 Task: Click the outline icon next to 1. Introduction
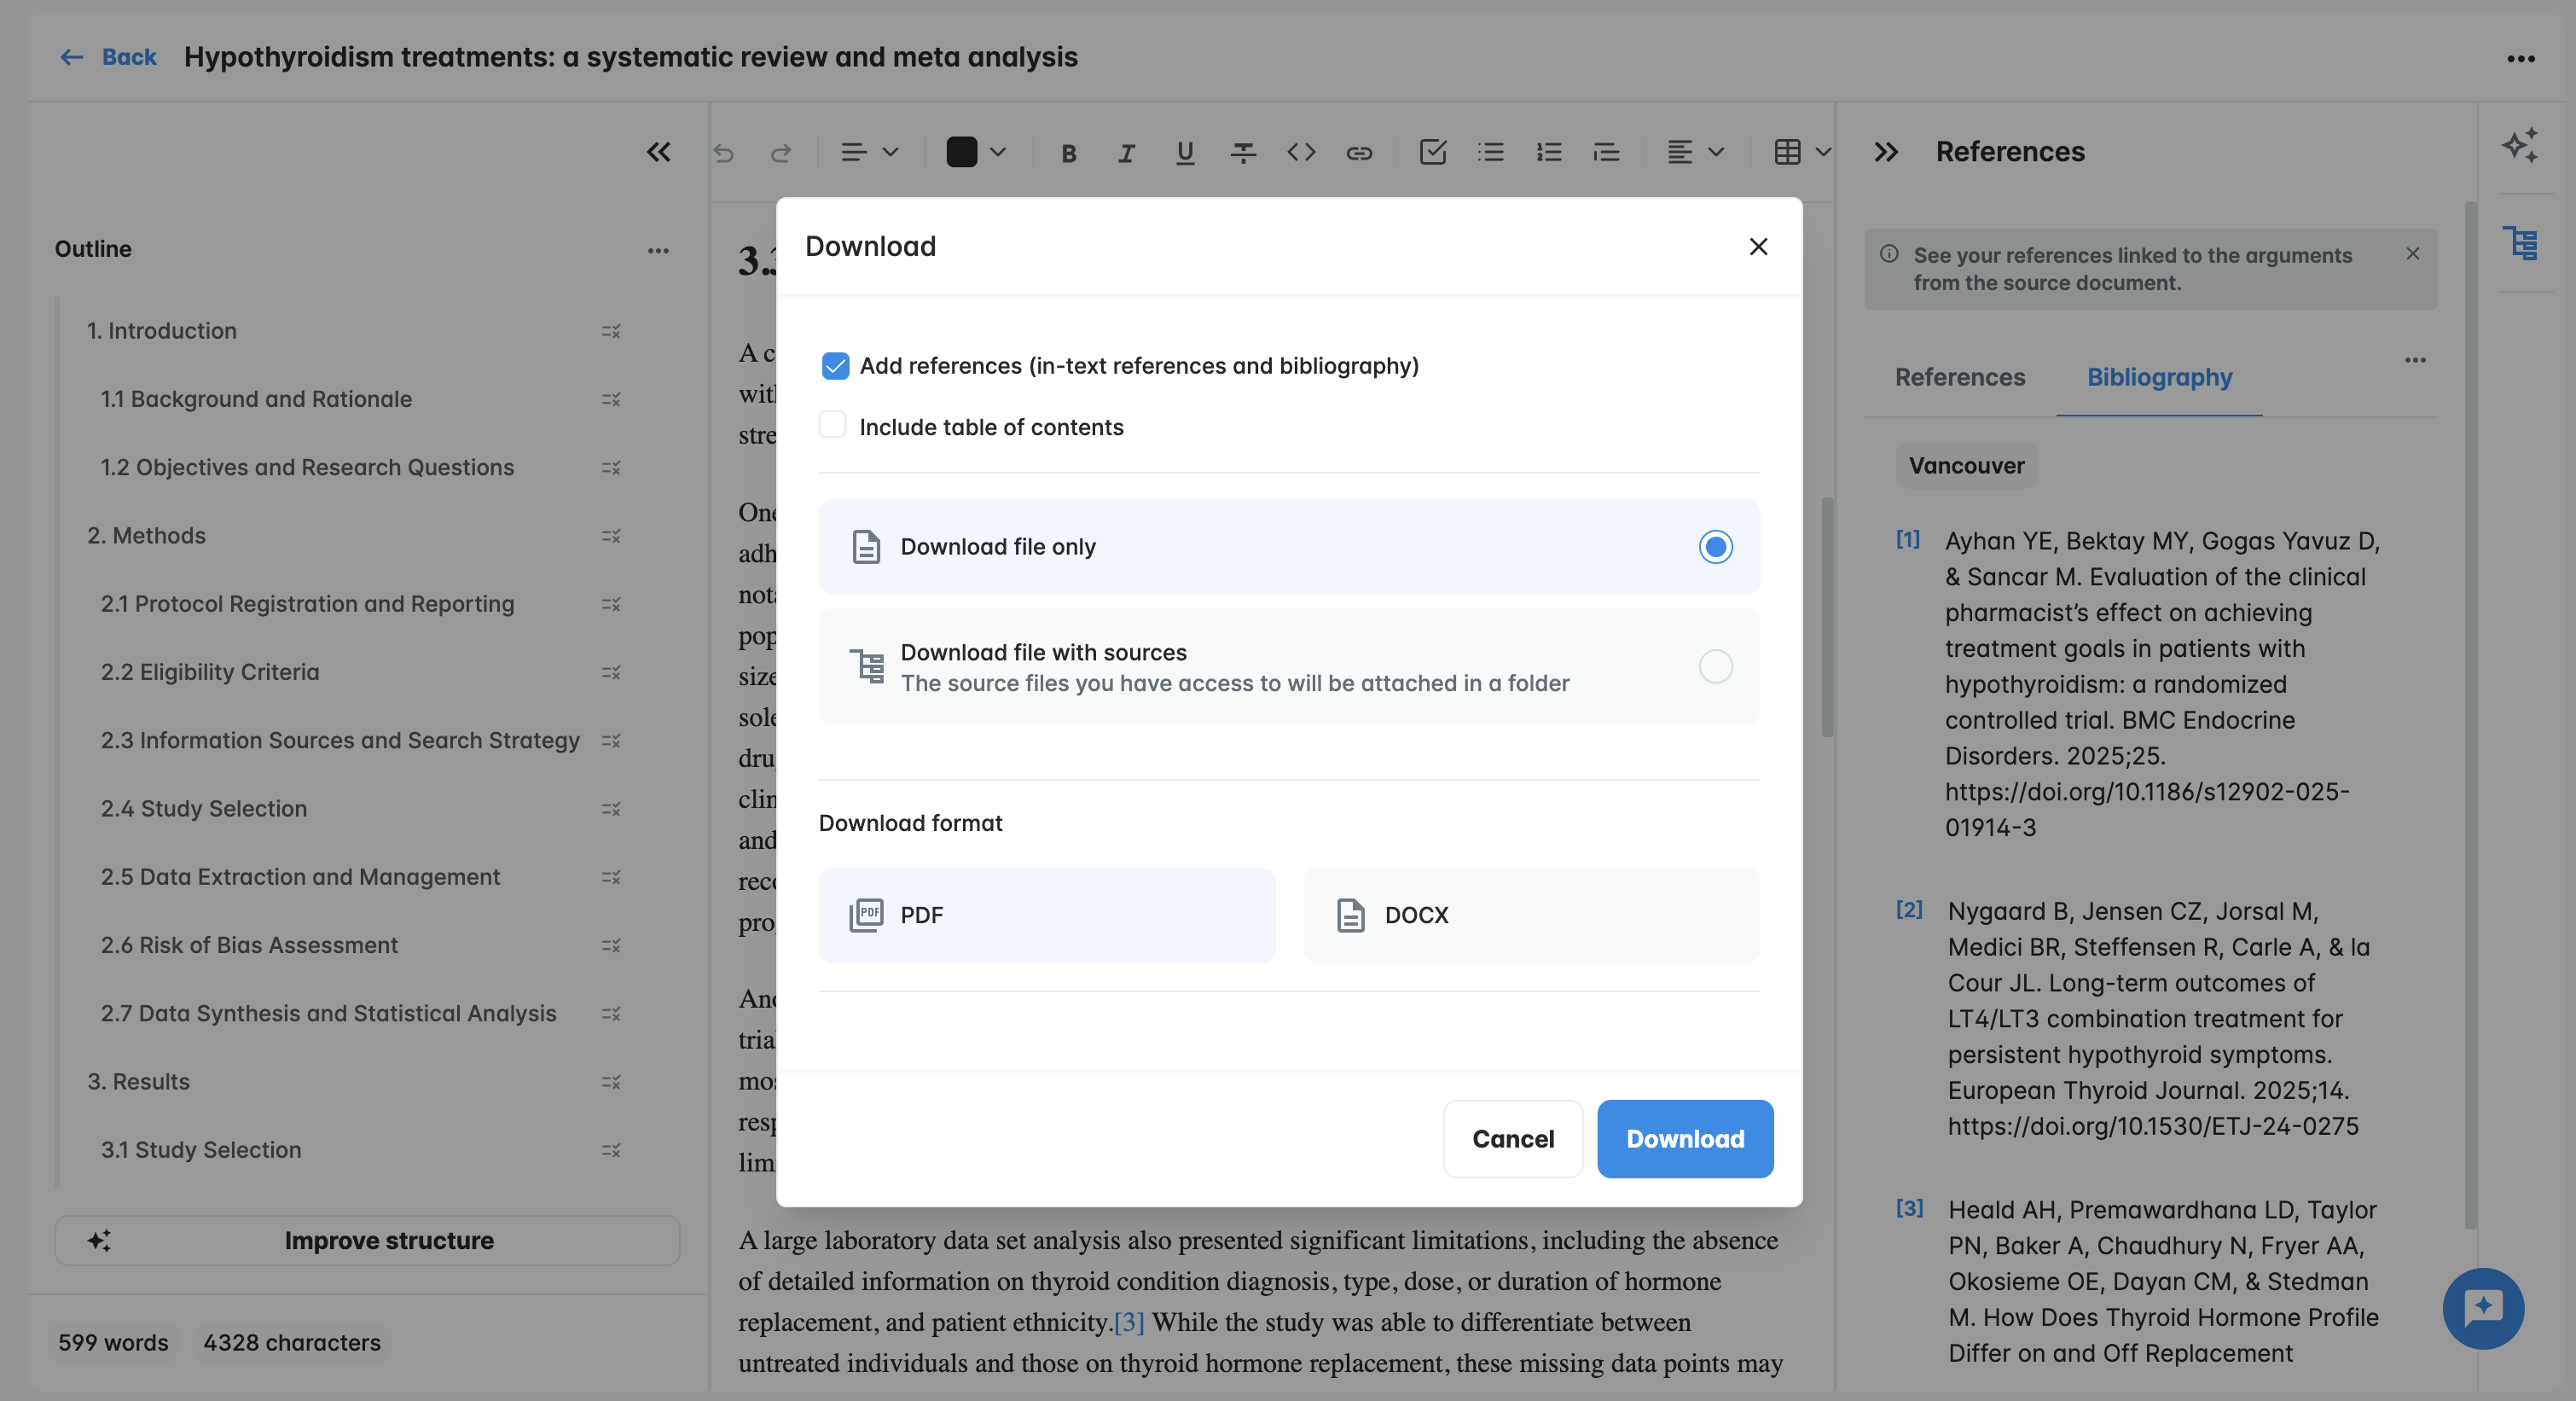click(611, 331)
